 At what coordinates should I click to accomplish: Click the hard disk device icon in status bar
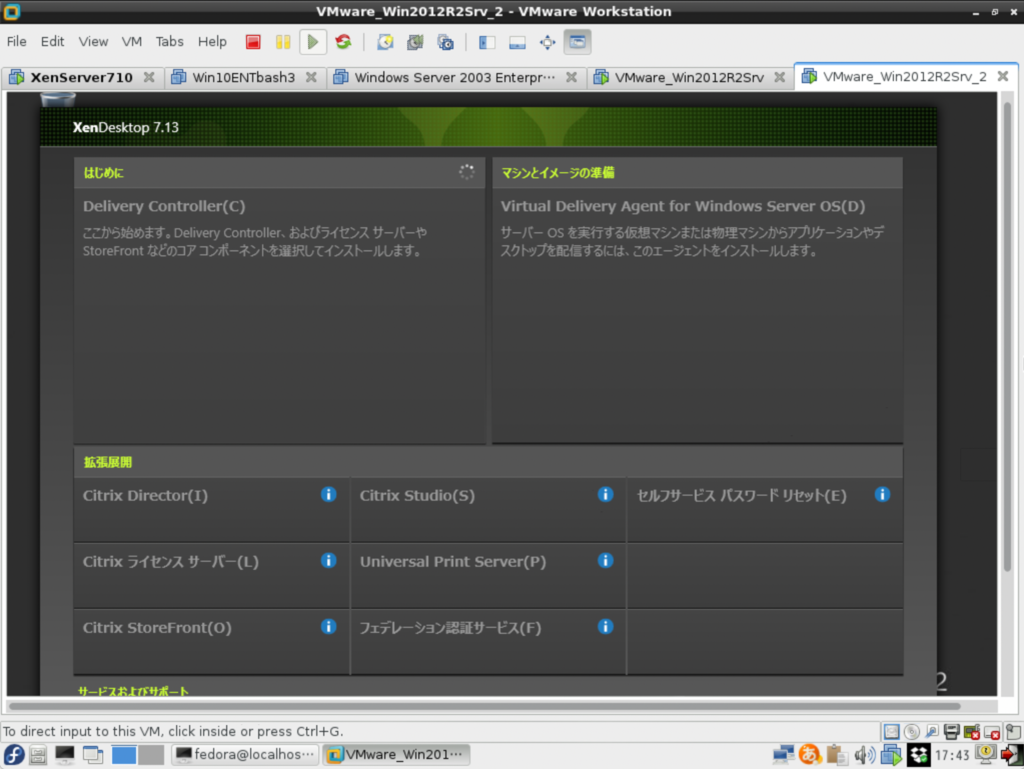891,732
